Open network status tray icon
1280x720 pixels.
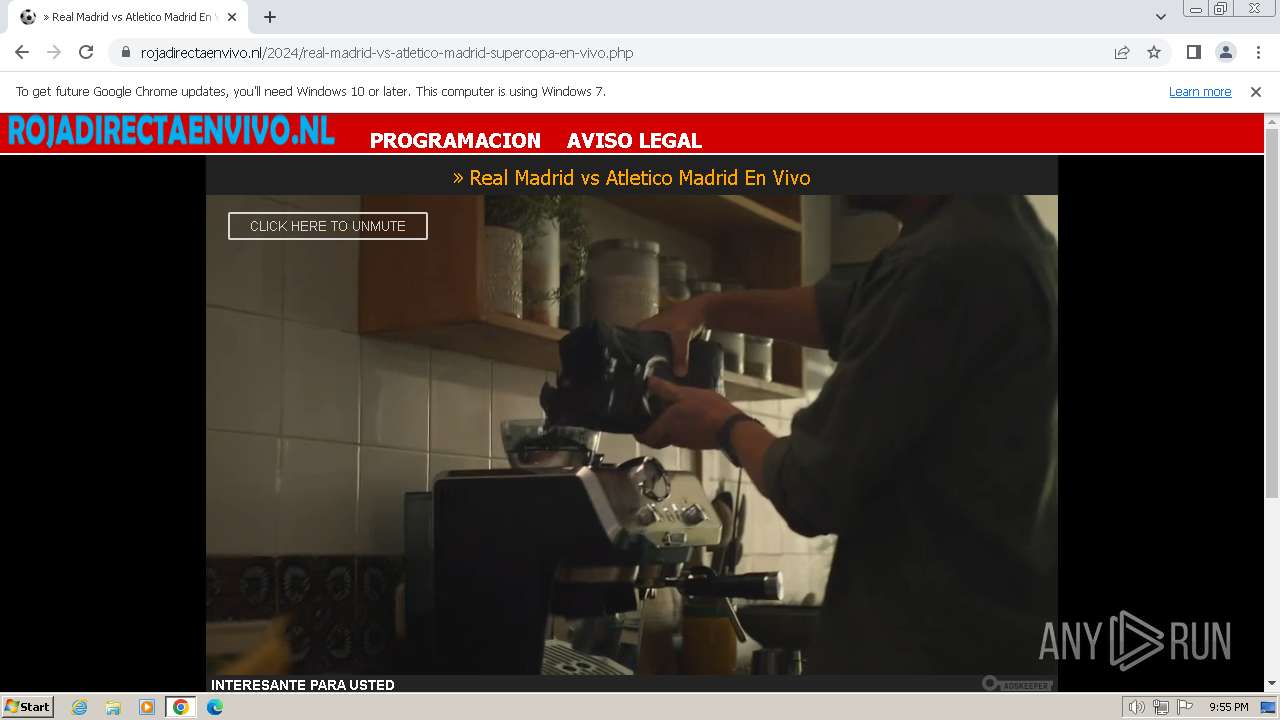(x=1161, y=707)
